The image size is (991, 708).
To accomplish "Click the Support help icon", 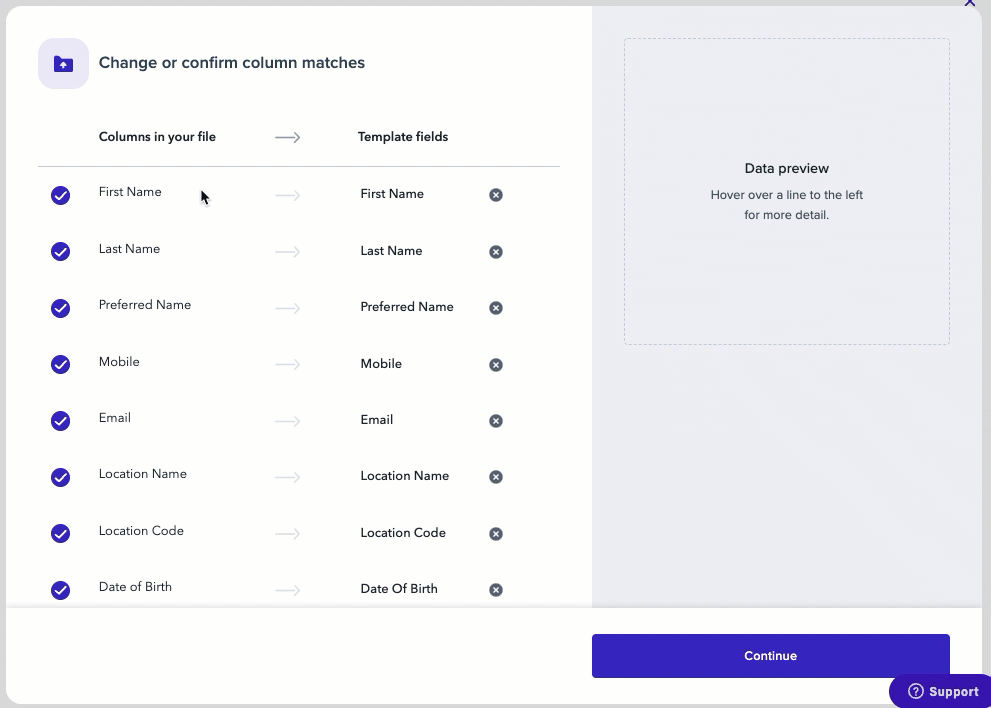I will pos(916,691).
